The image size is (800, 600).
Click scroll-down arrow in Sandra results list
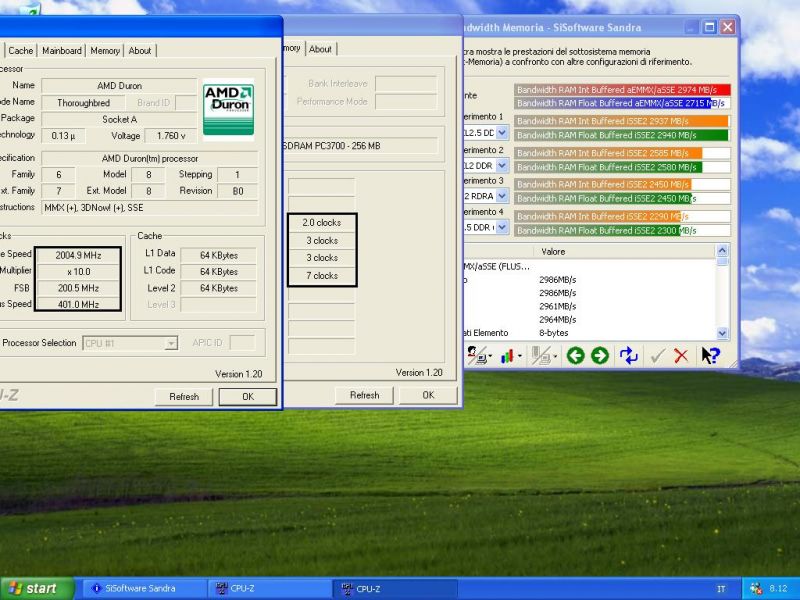pos(722,333)
